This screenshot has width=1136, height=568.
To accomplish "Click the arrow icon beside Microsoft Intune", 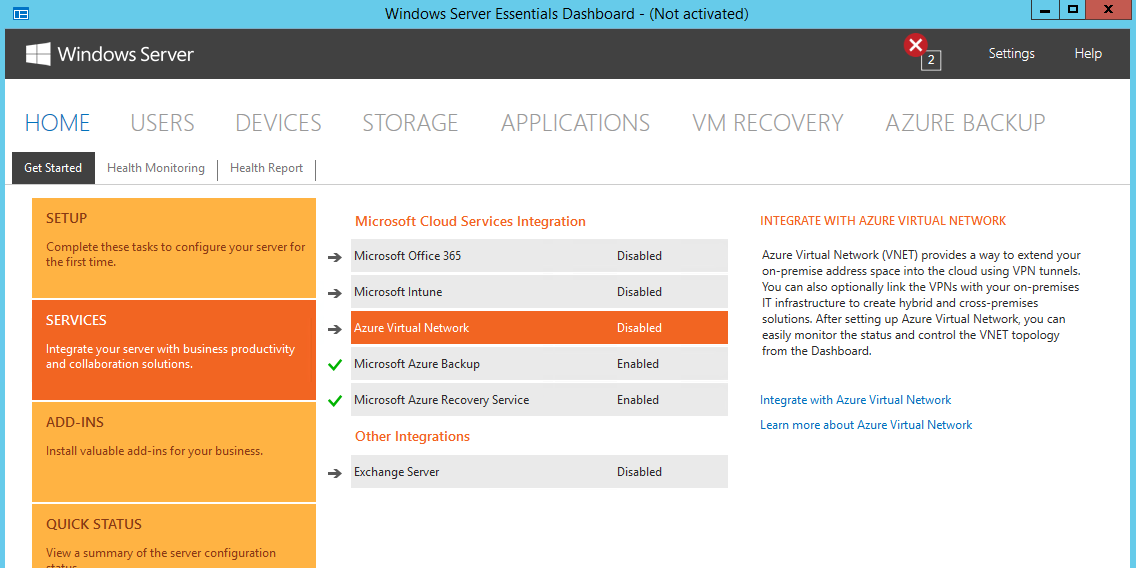I will (334, 293).
